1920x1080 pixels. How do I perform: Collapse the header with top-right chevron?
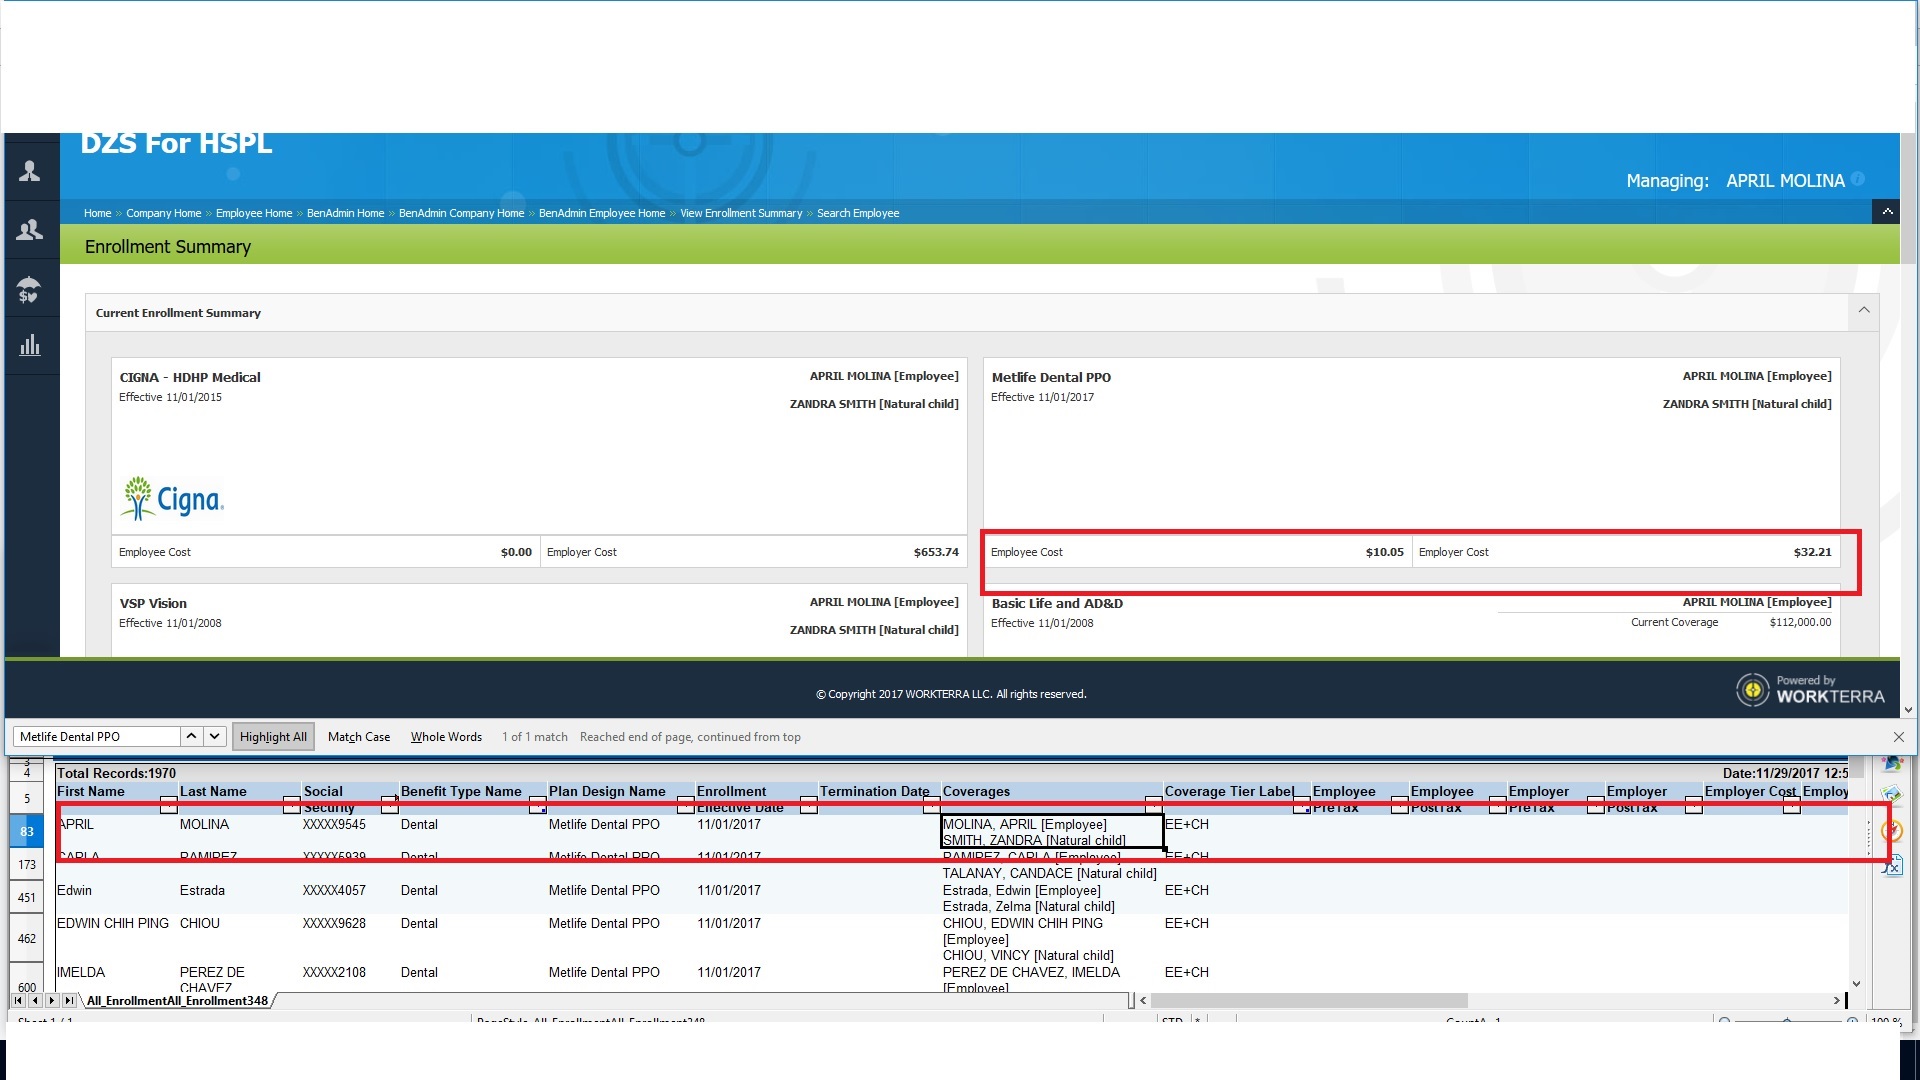click(x=1887, y=212)
